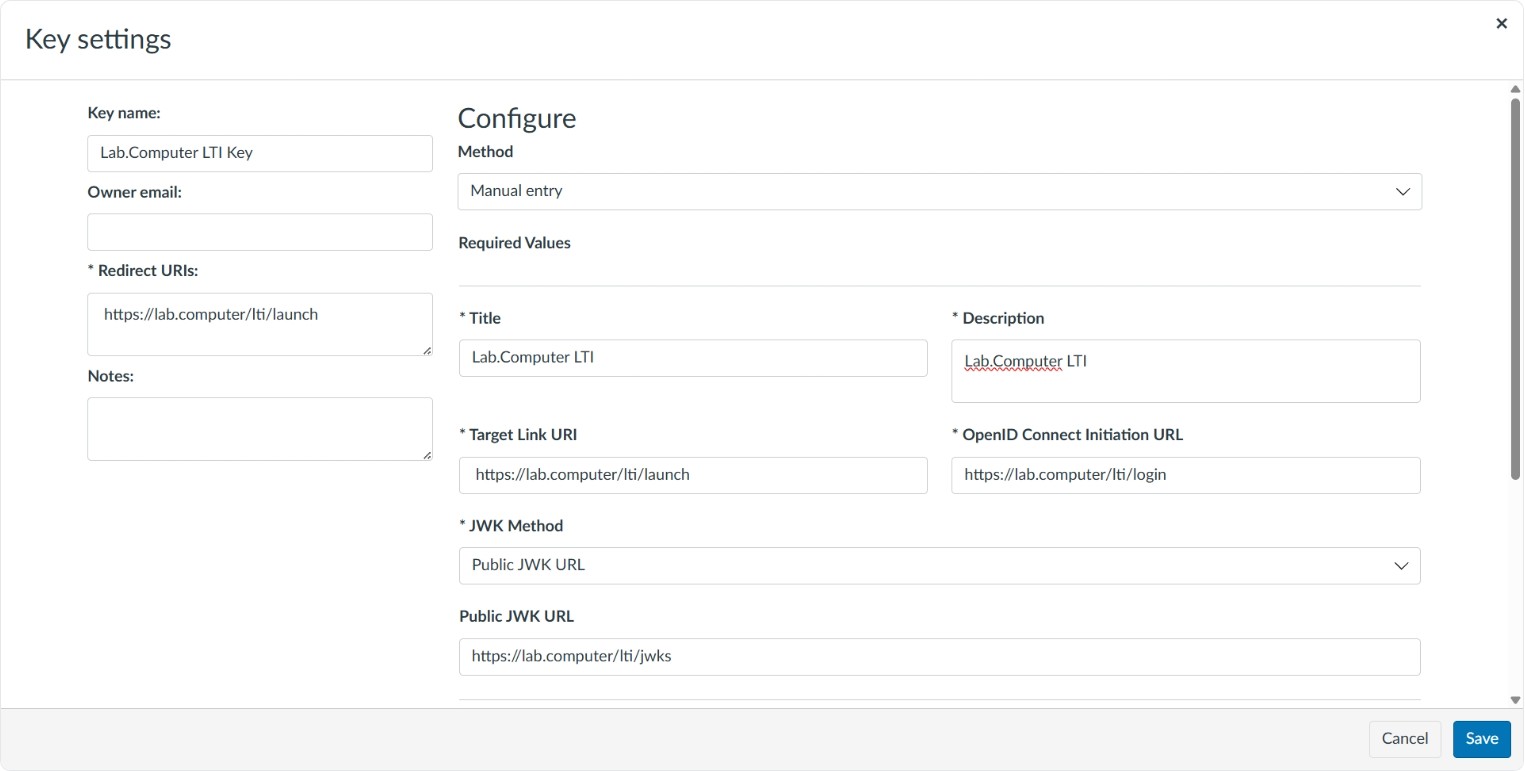The width and height of the screenshot is (1525, 771).
Task: Edit the Description text area
Action: click(x=1185, y=371)
